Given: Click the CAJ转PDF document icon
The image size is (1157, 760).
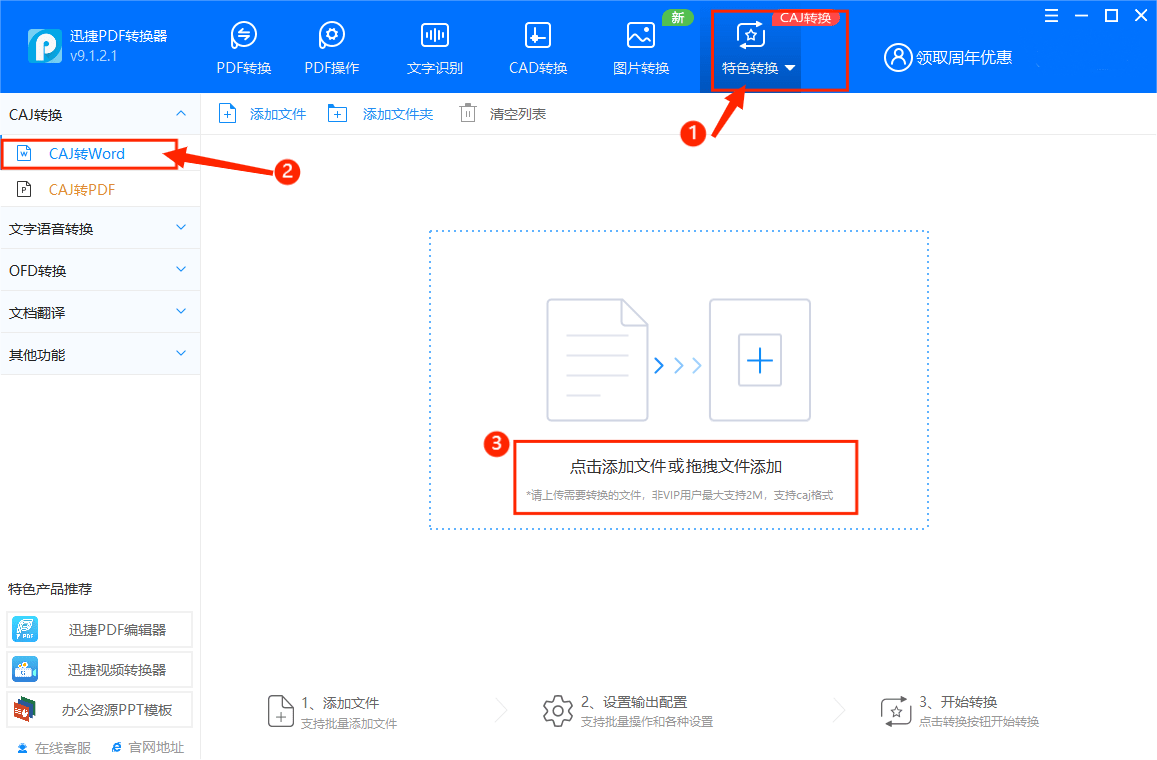Looking at the screenshot, I should pyautogui.click(x=24, y=190).
